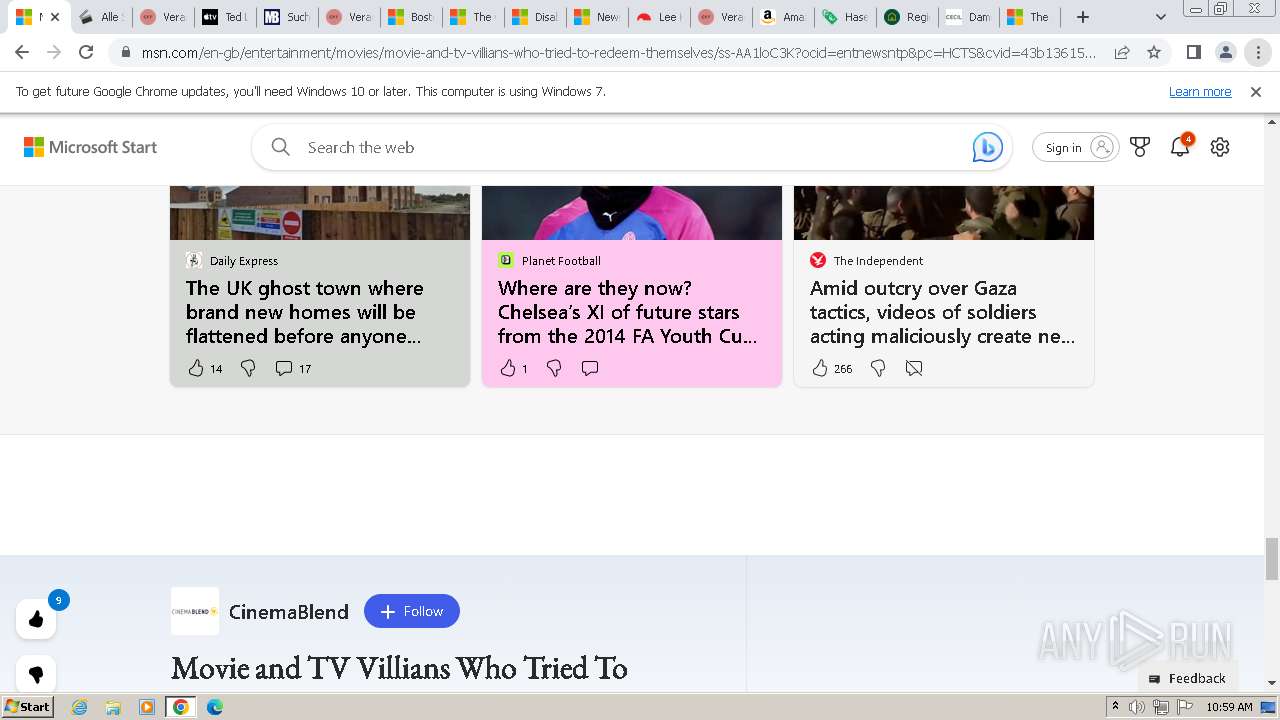Open the Chrome three-dot menu
The image size is (1280, 720).
pos(1258,52)
